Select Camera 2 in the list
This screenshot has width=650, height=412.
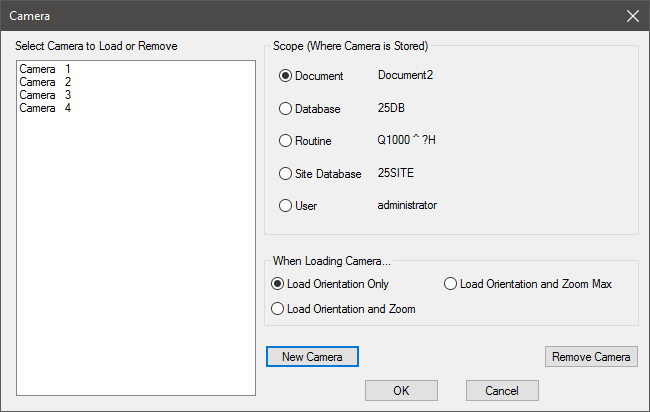coord(45,82)
